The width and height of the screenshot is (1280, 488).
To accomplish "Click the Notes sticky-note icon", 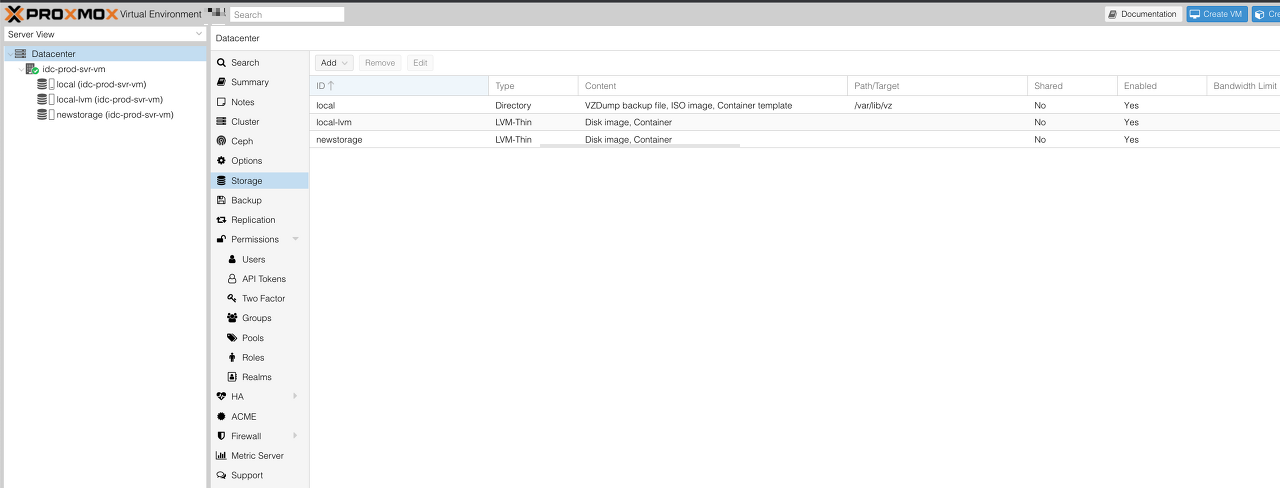I will (221, 102).
